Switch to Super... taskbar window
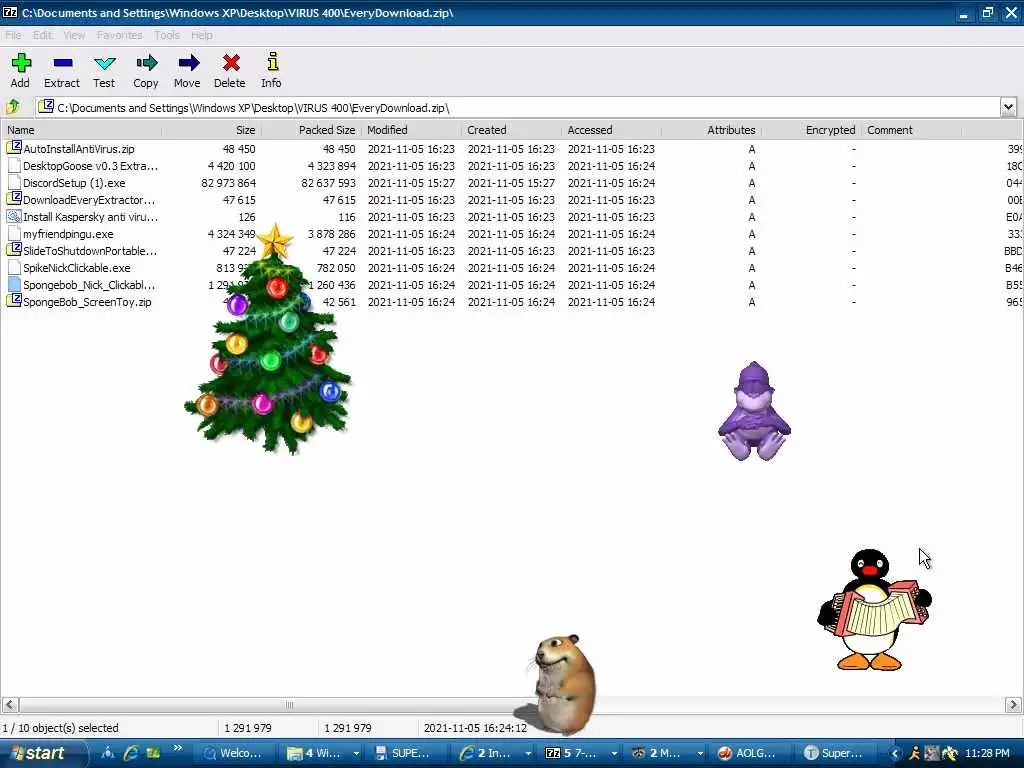The width and height of the screenshot is (1024, 768). [834, 753]
